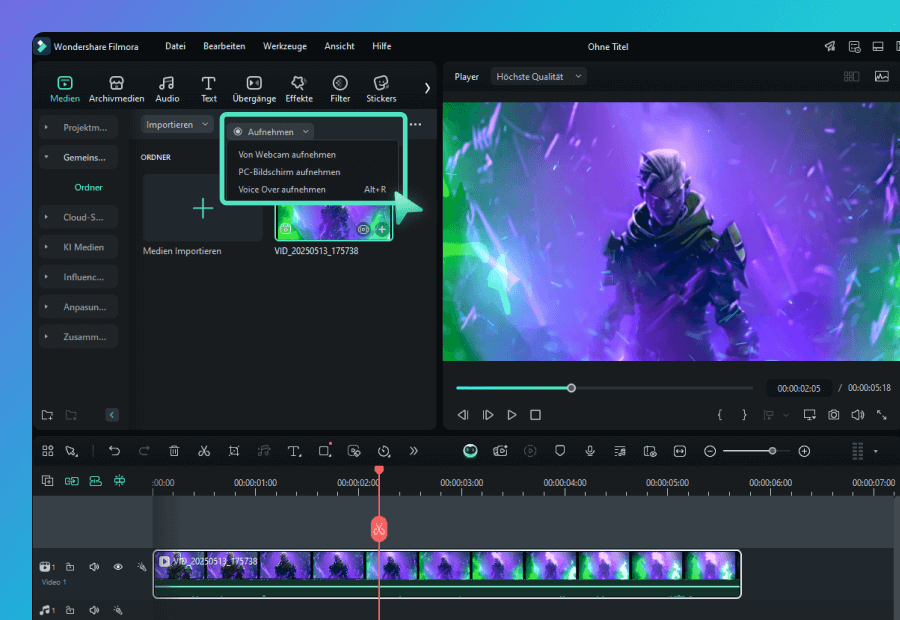Open the Medien tab
Image resolution: width=900 pixels, height=620 pixels.
click(x=65, y=89)
